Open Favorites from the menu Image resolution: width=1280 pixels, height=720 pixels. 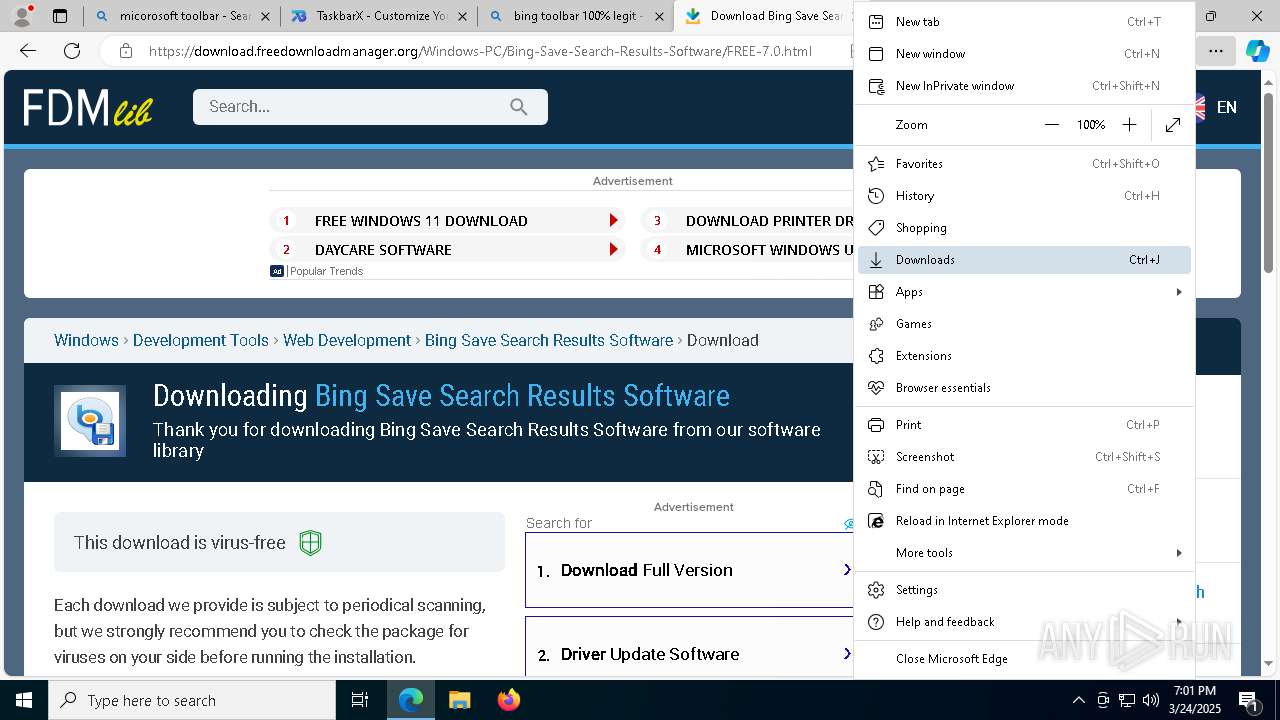1024,164
